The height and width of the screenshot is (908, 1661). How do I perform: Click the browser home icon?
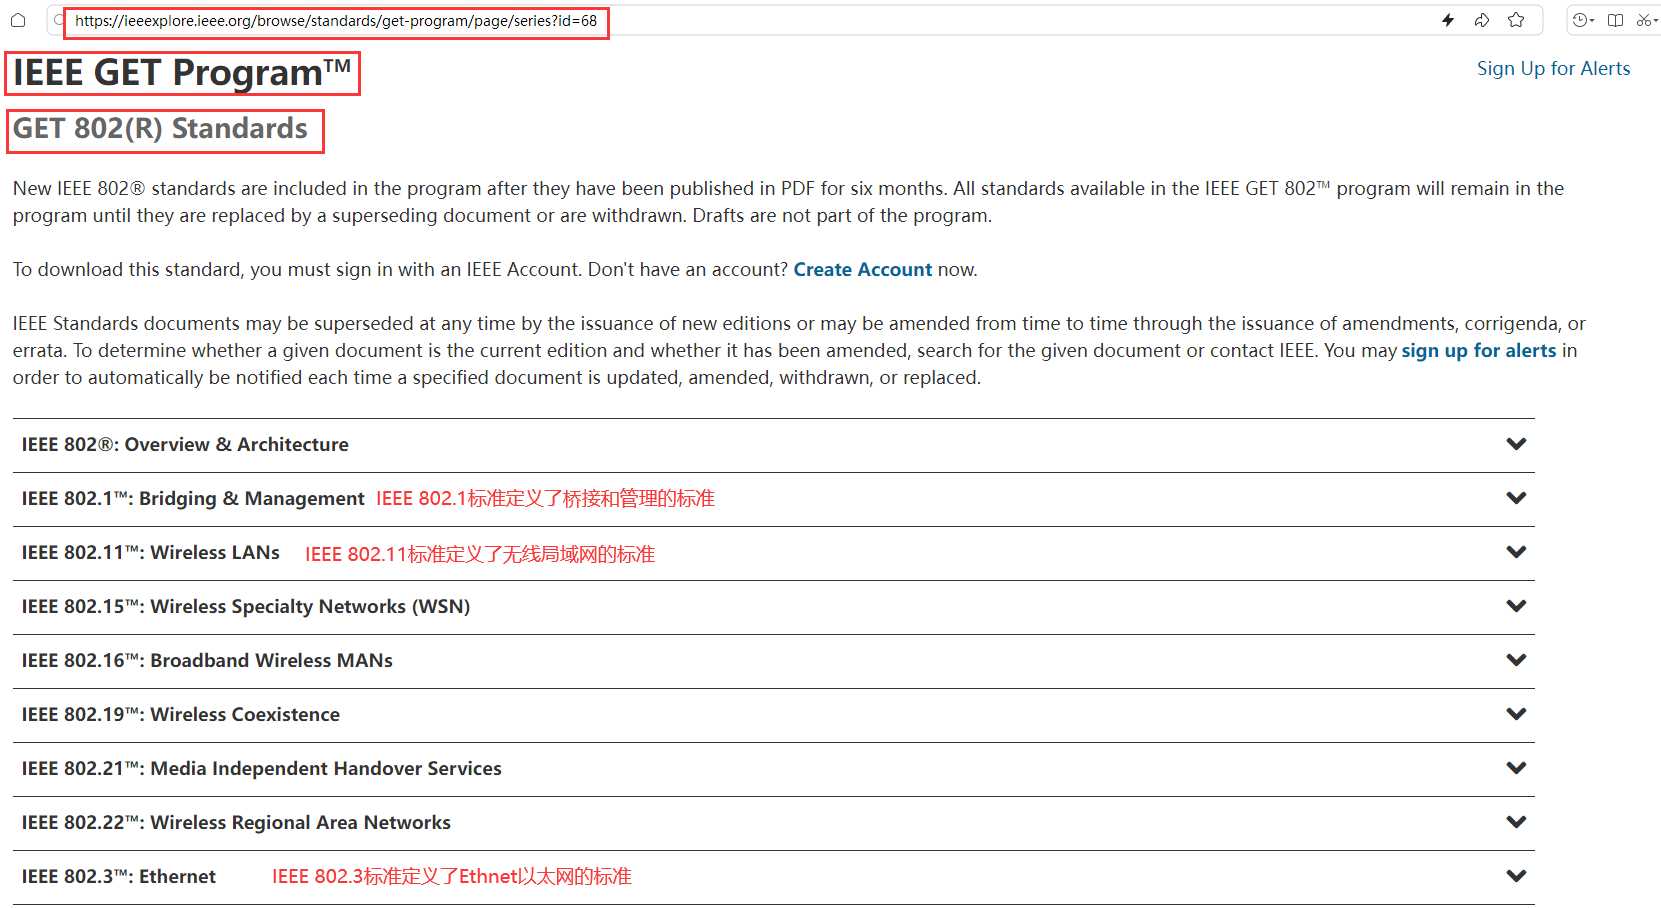pos(18,20)
